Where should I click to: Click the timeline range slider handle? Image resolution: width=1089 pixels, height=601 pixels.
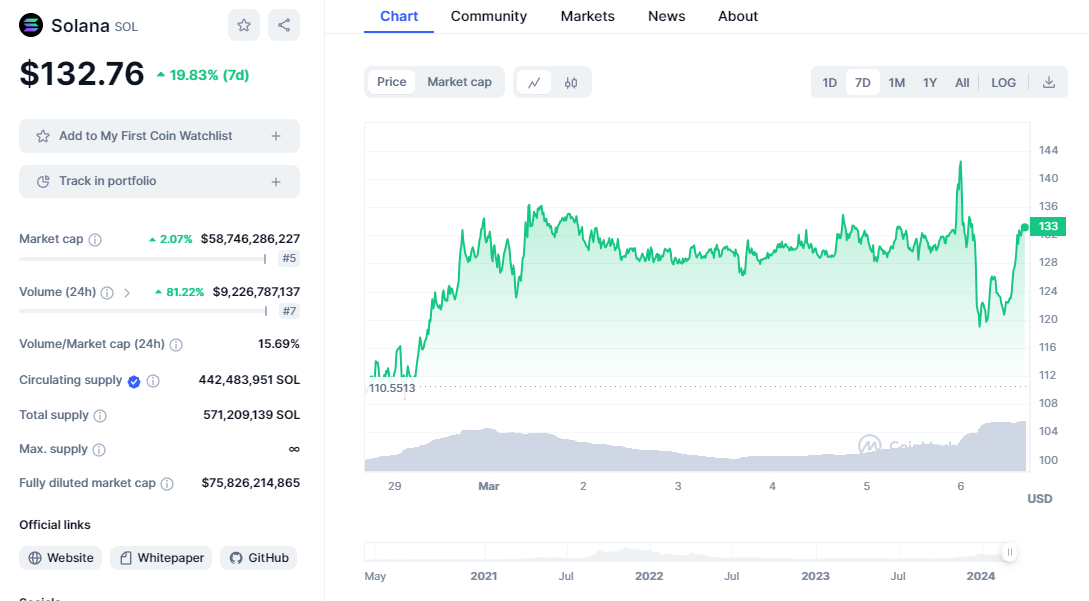[1010, 552]
